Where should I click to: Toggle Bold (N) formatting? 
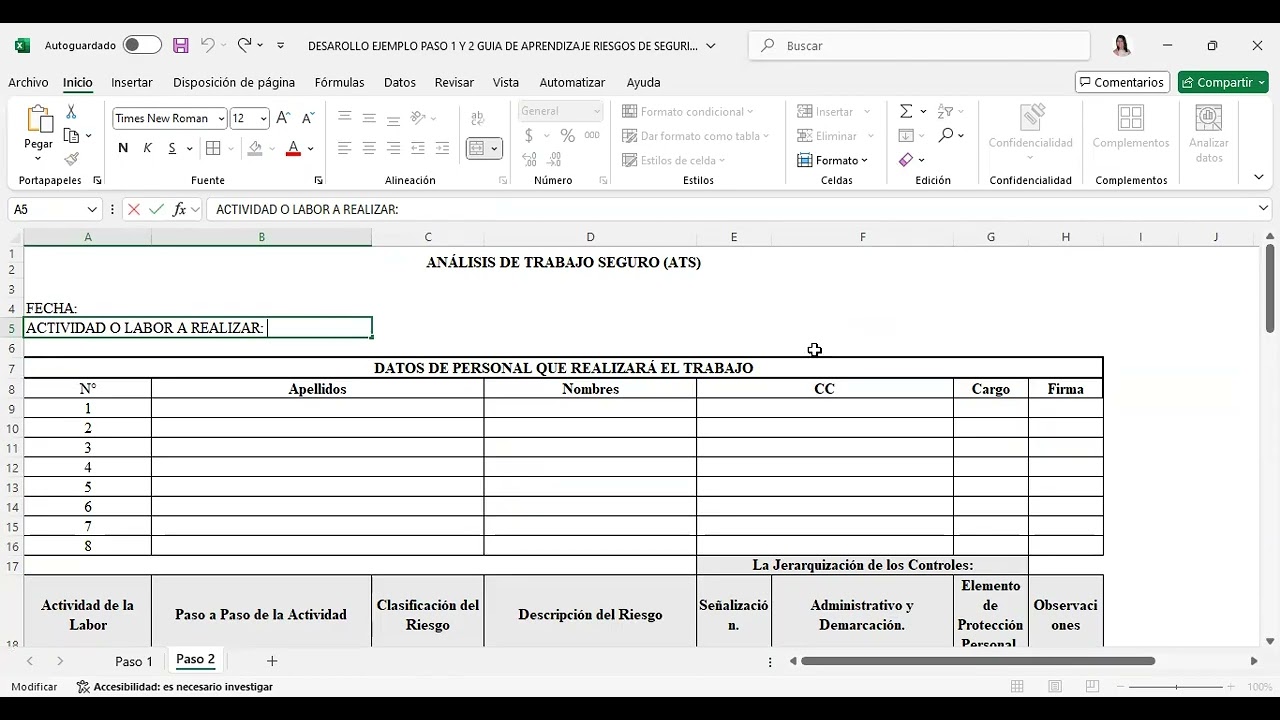tap(123, 148)
